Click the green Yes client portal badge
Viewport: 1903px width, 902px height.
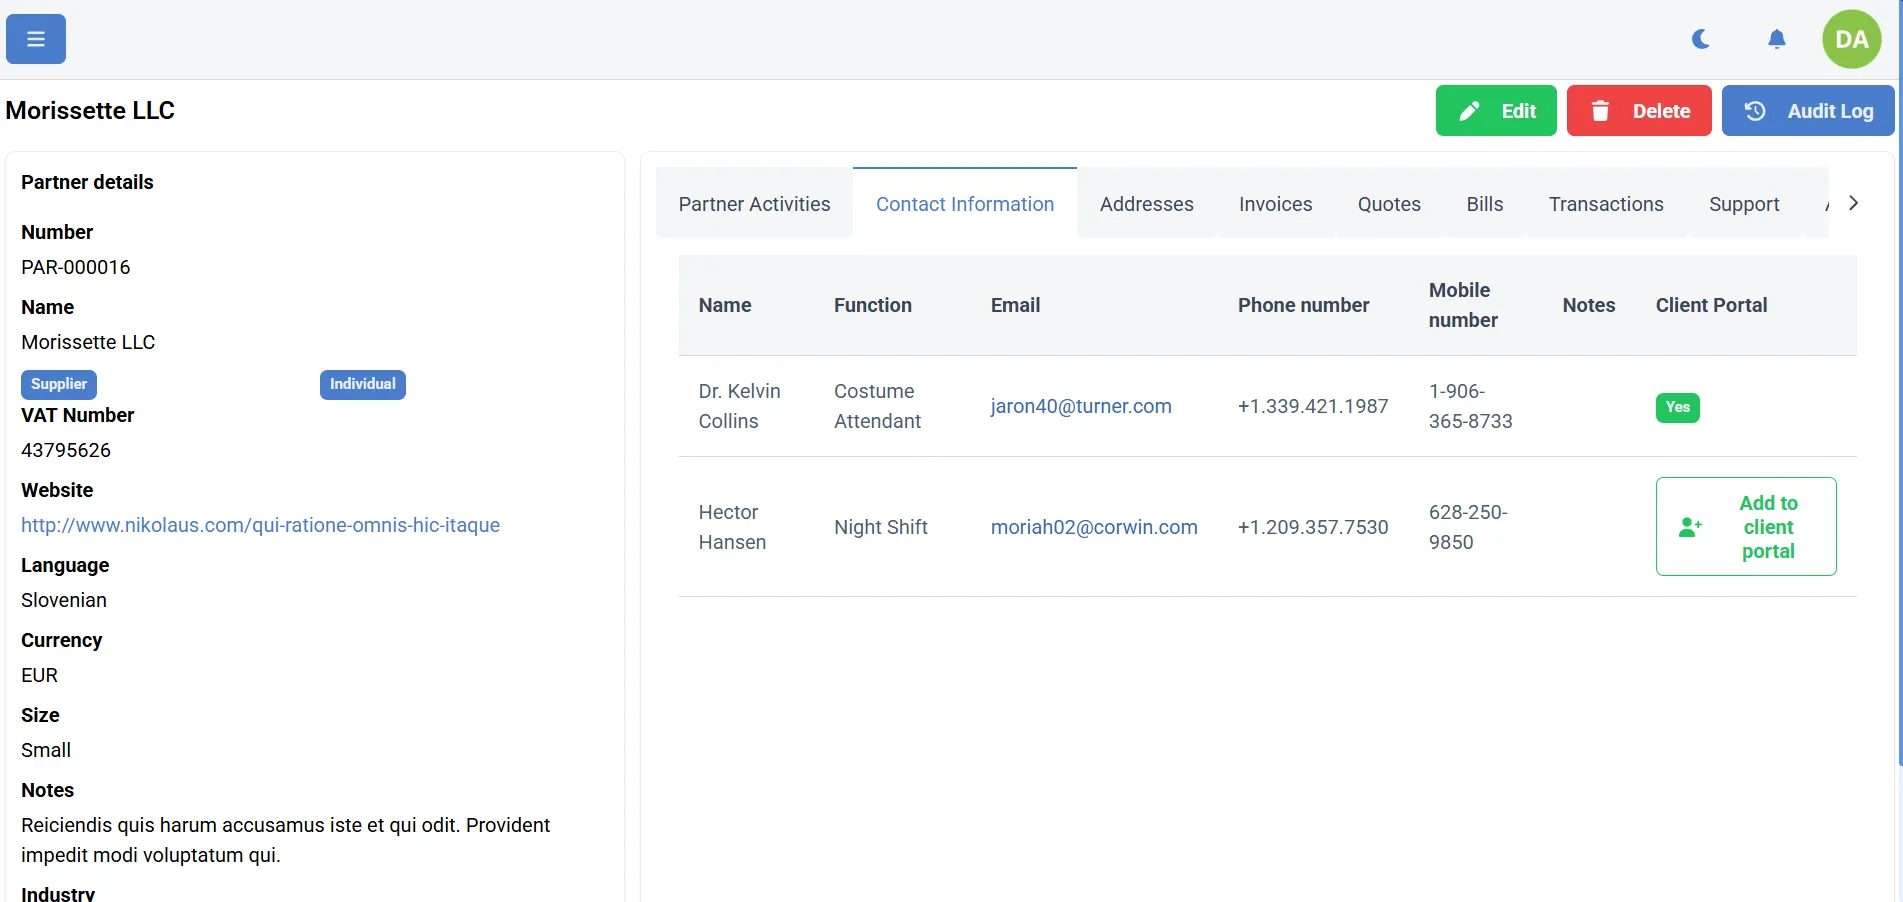pyautogui.click(x=1677, y=407)
